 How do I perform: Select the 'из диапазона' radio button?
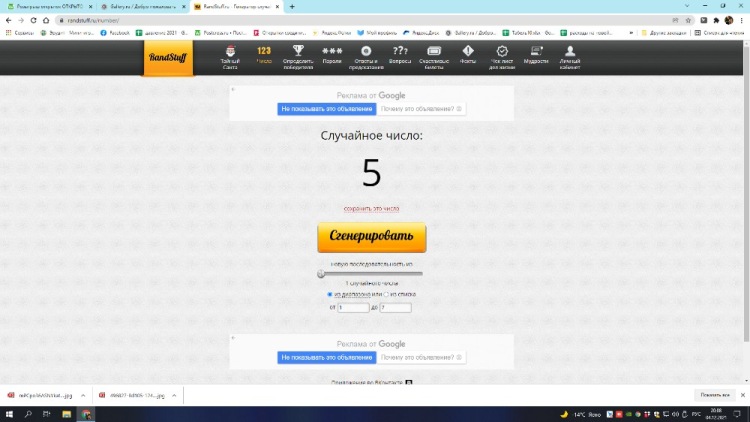[x=330, y=294]
